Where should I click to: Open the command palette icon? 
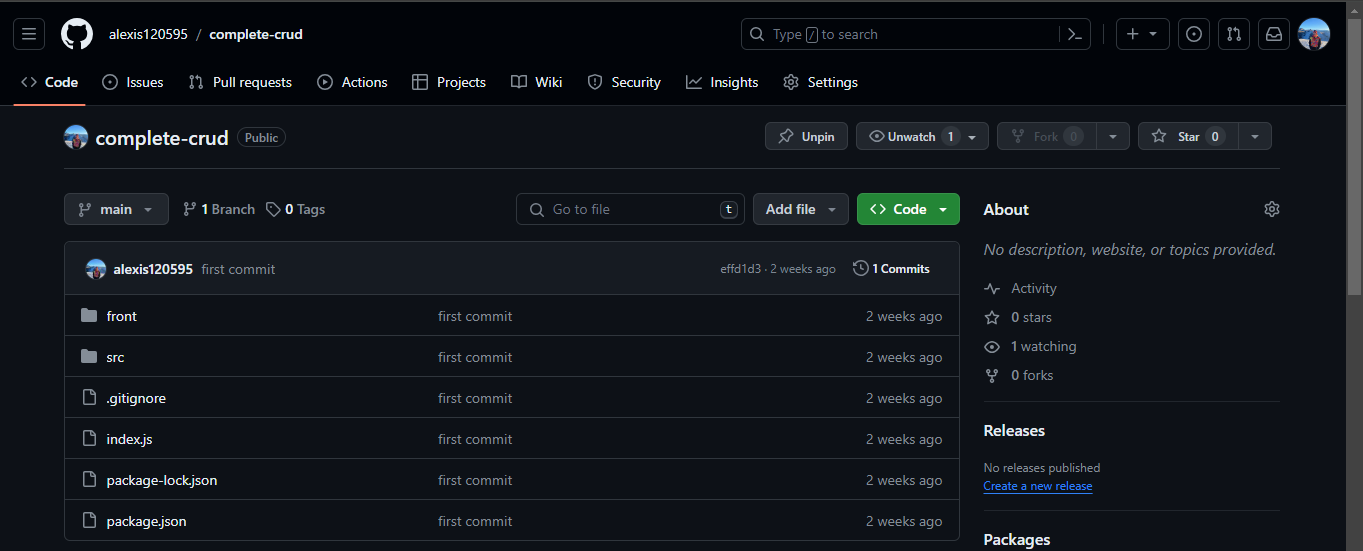click(1075, 34)
